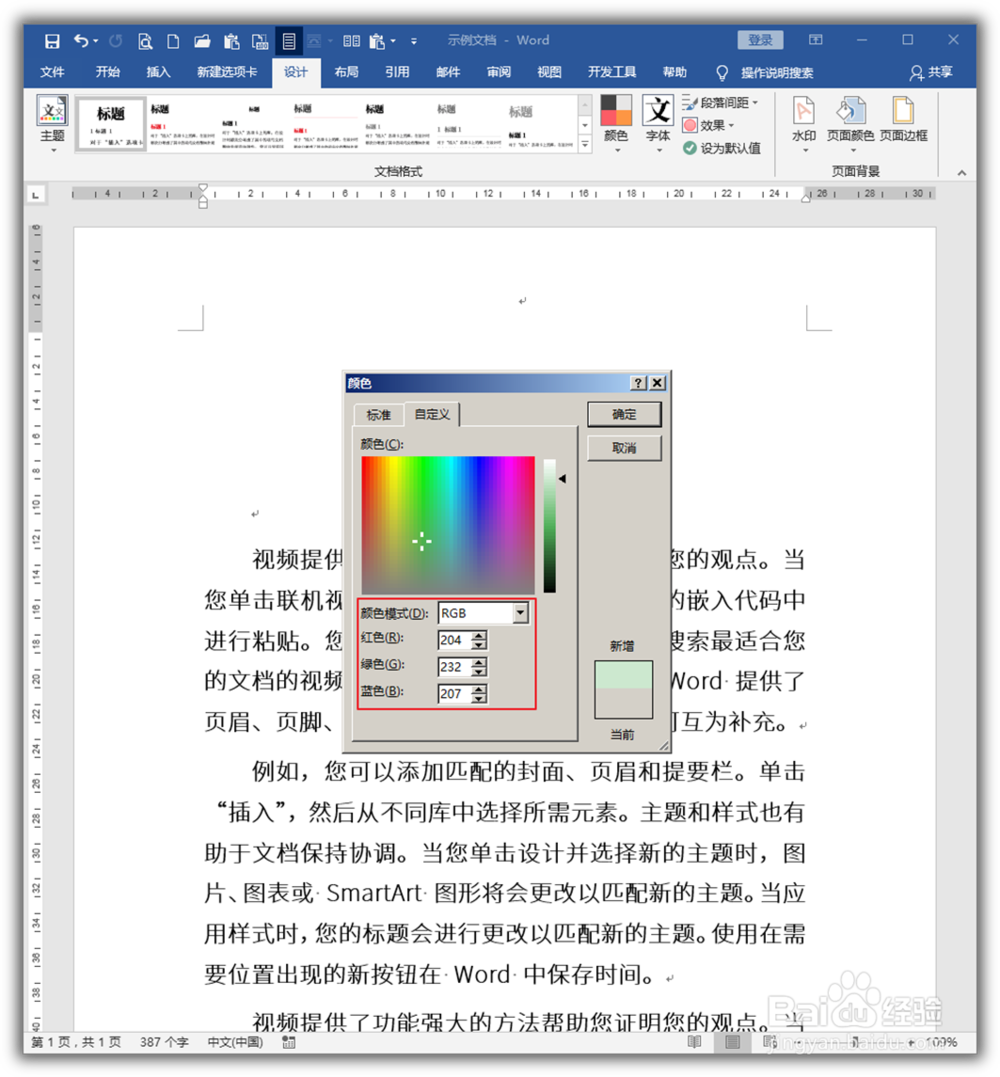
Task: Switch to the 标准 tab in the color dialog
Action: tap(378, 414)
